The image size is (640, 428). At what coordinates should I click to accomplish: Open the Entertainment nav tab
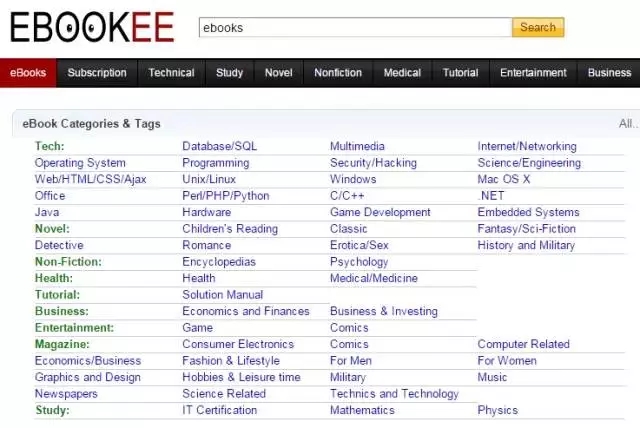pyautogui.click(x=533, y=73)
